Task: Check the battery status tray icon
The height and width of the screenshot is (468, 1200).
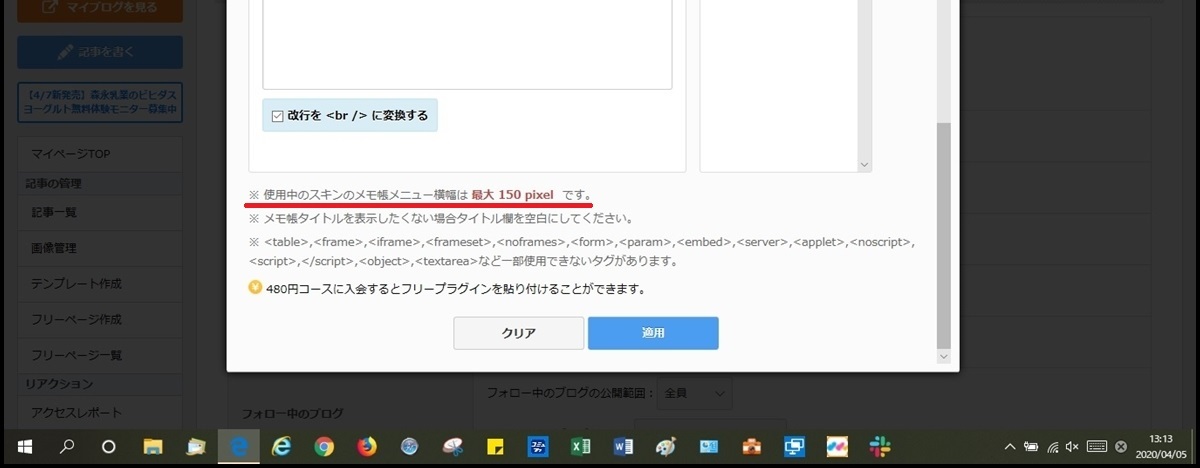Action: 1030,447
